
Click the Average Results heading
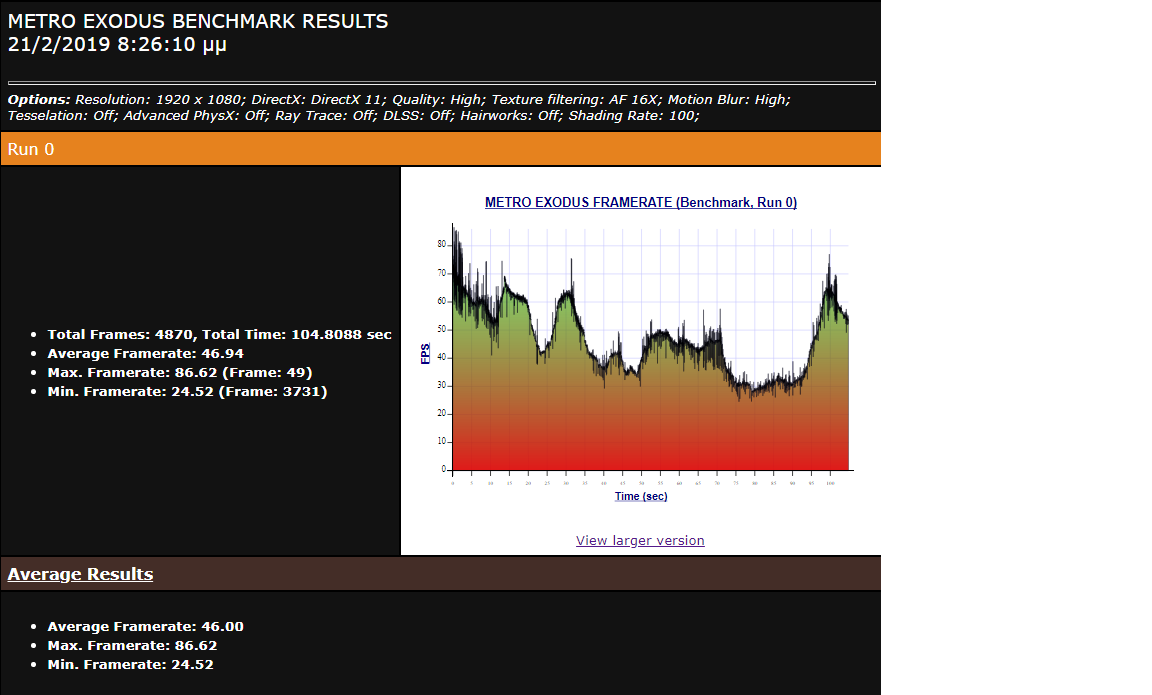click(80, 575)
